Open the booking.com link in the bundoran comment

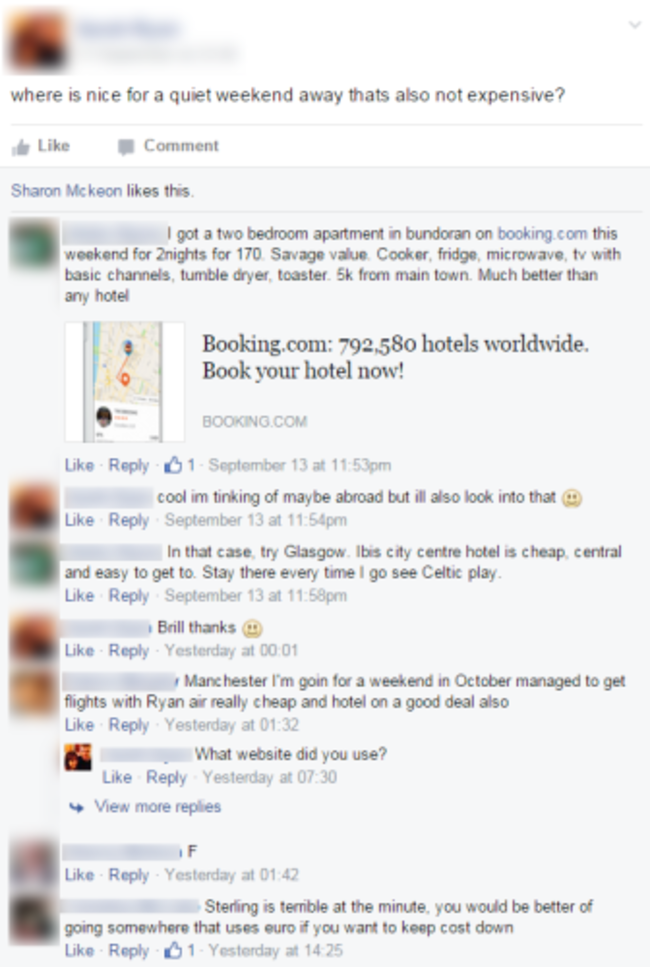click(542, 234)
